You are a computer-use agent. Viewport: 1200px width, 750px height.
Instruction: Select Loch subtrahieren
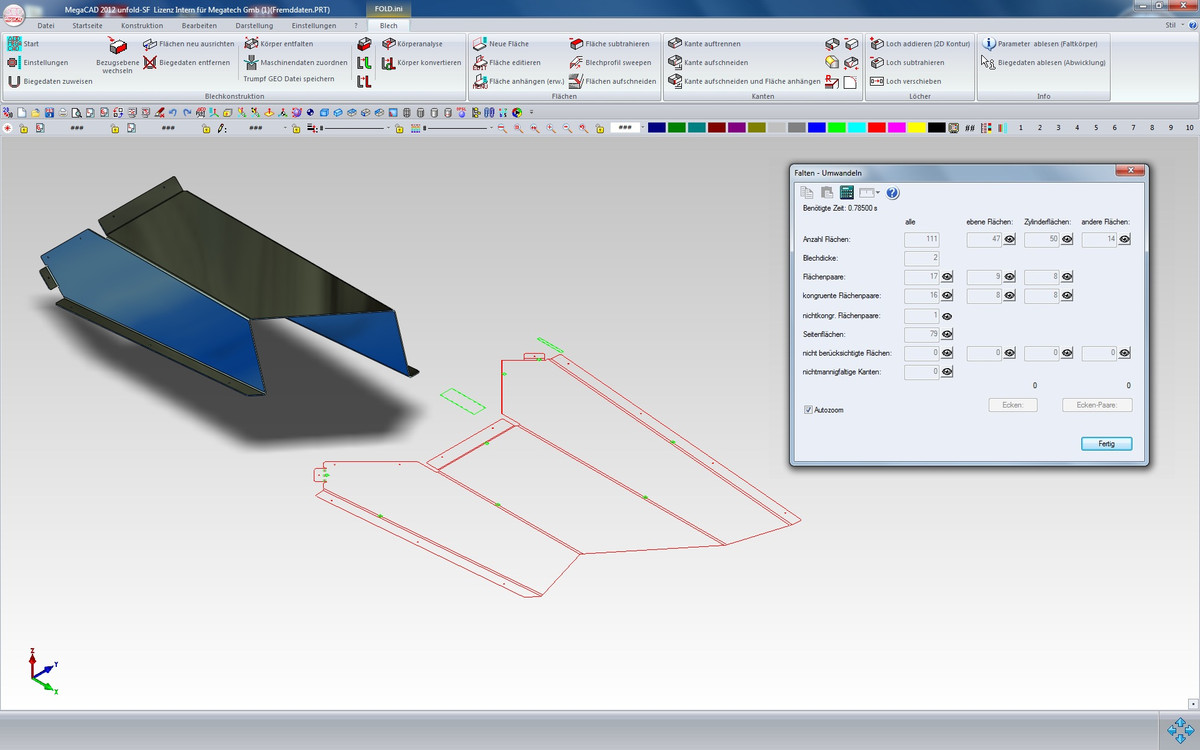pyautogui.click(x=907, y=62)
